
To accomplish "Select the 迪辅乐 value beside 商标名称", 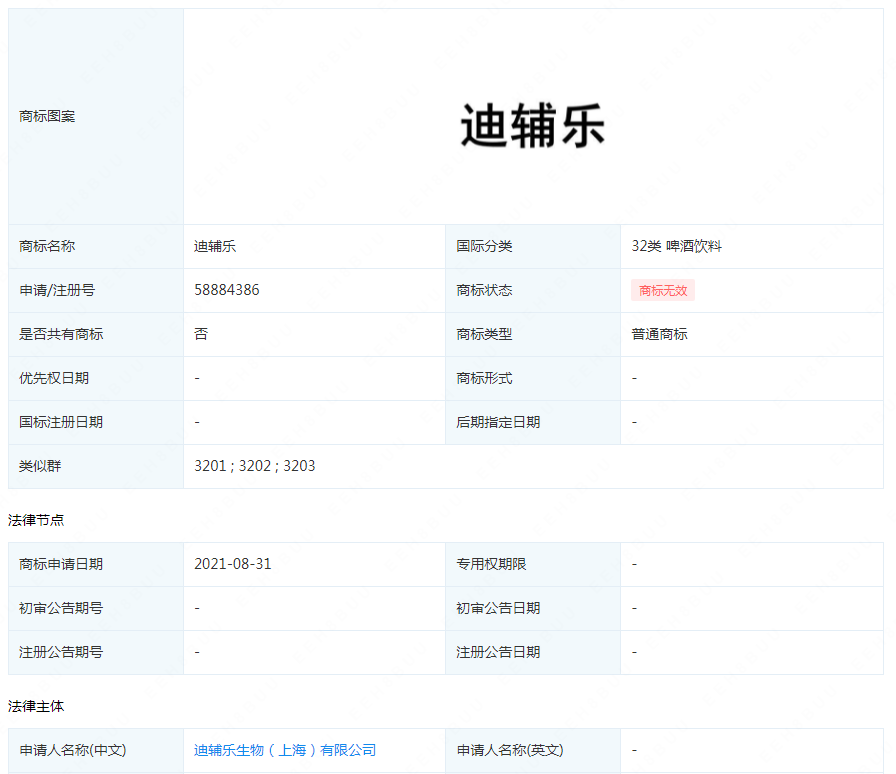I will click(215, 246).
